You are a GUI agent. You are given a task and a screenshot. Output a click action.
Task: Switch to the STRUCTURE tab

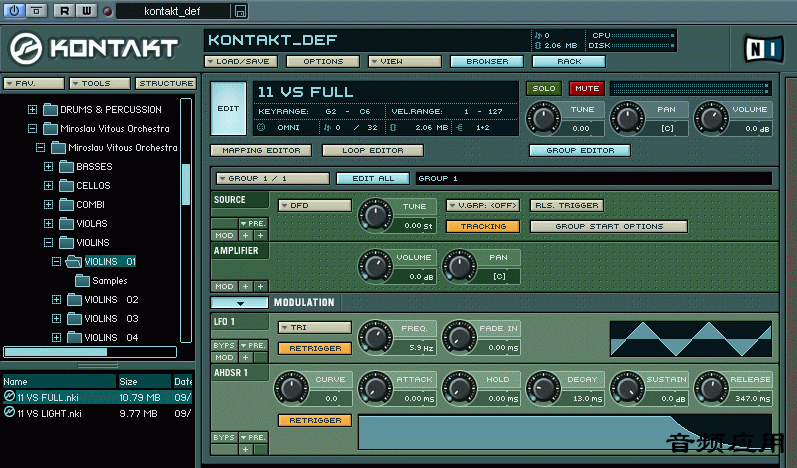click(x=166, y=83)
